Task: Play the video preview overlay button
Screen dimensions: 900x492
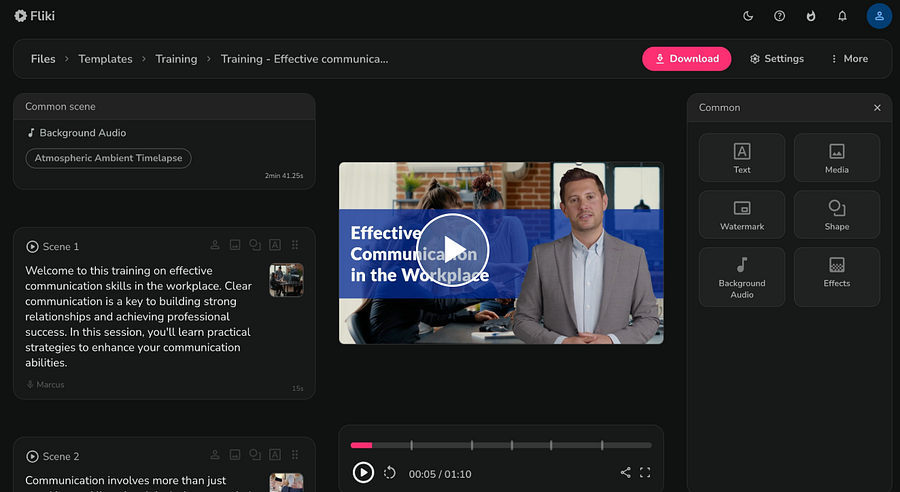Action: tap(452, 250)
